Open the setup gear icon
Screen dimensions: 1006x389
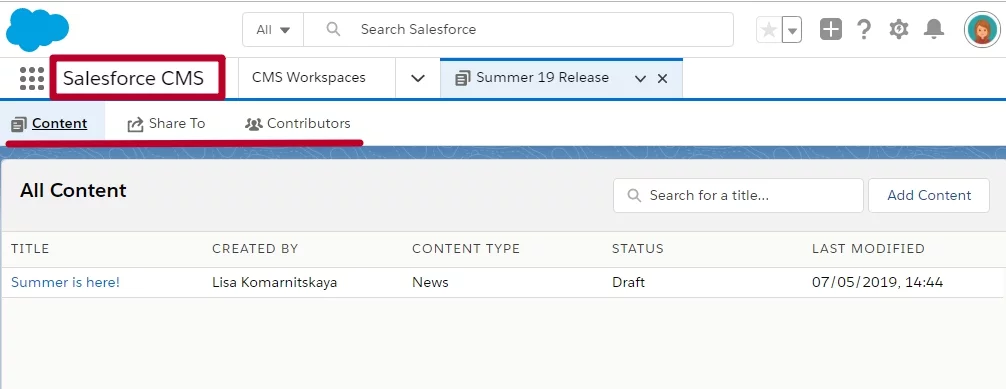899,29
